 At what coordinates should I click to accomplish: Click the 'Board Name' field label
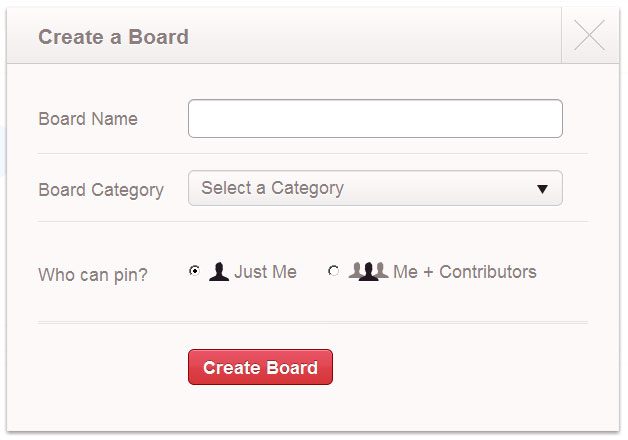click(x=88, y=119)
